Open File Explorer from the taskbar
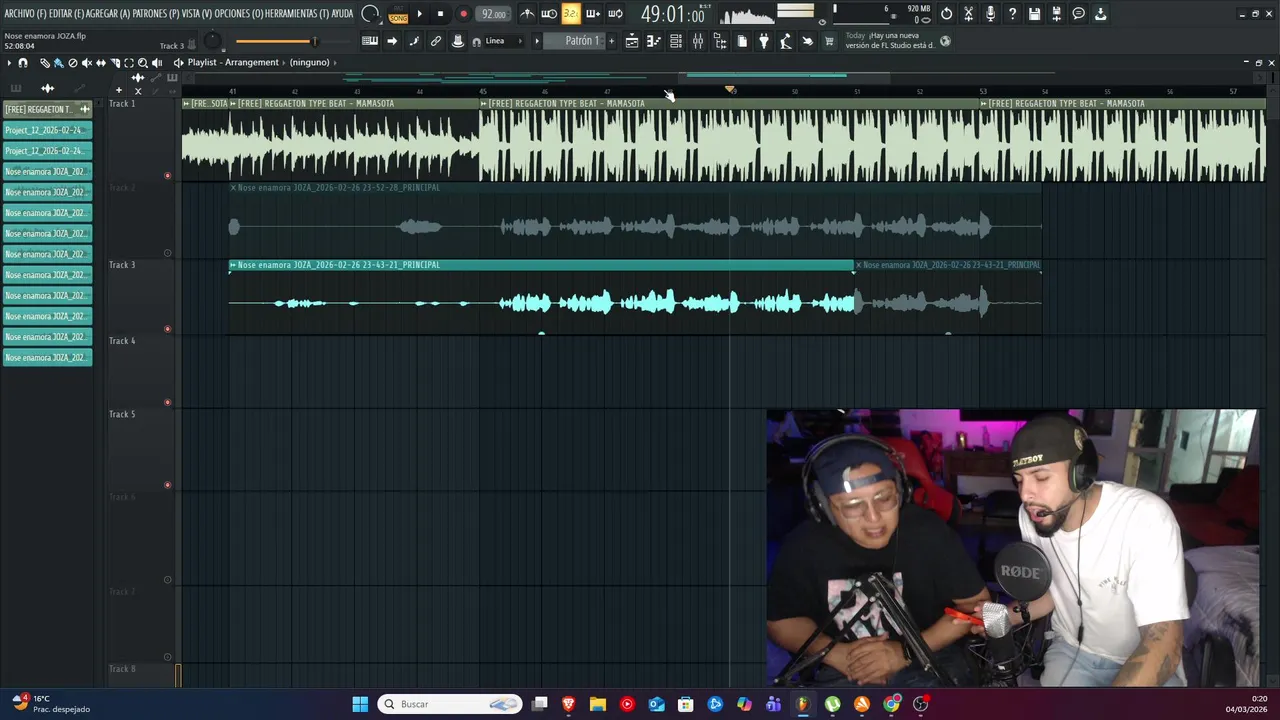 pyautogui.click(x=598, y=704)
